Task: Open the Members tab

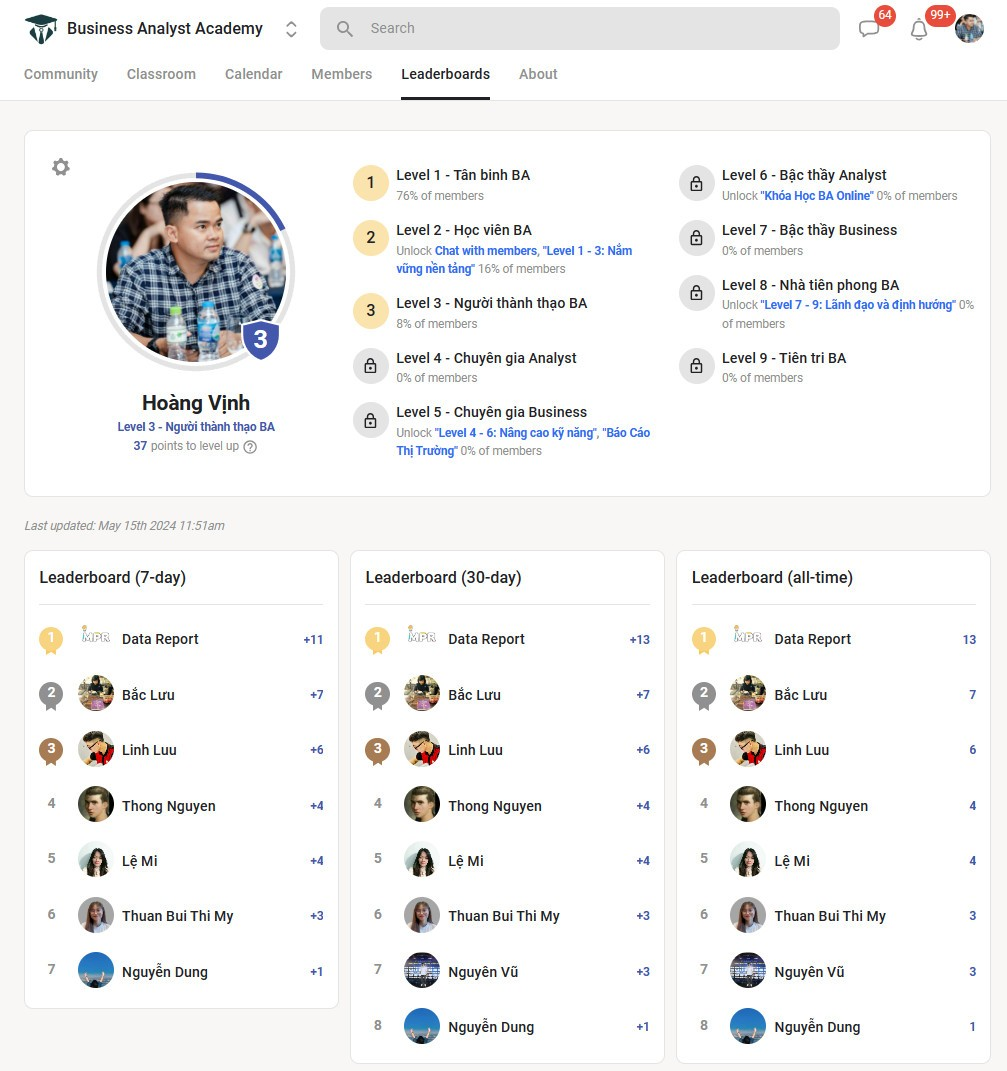Action: click(x=341, y=74)
